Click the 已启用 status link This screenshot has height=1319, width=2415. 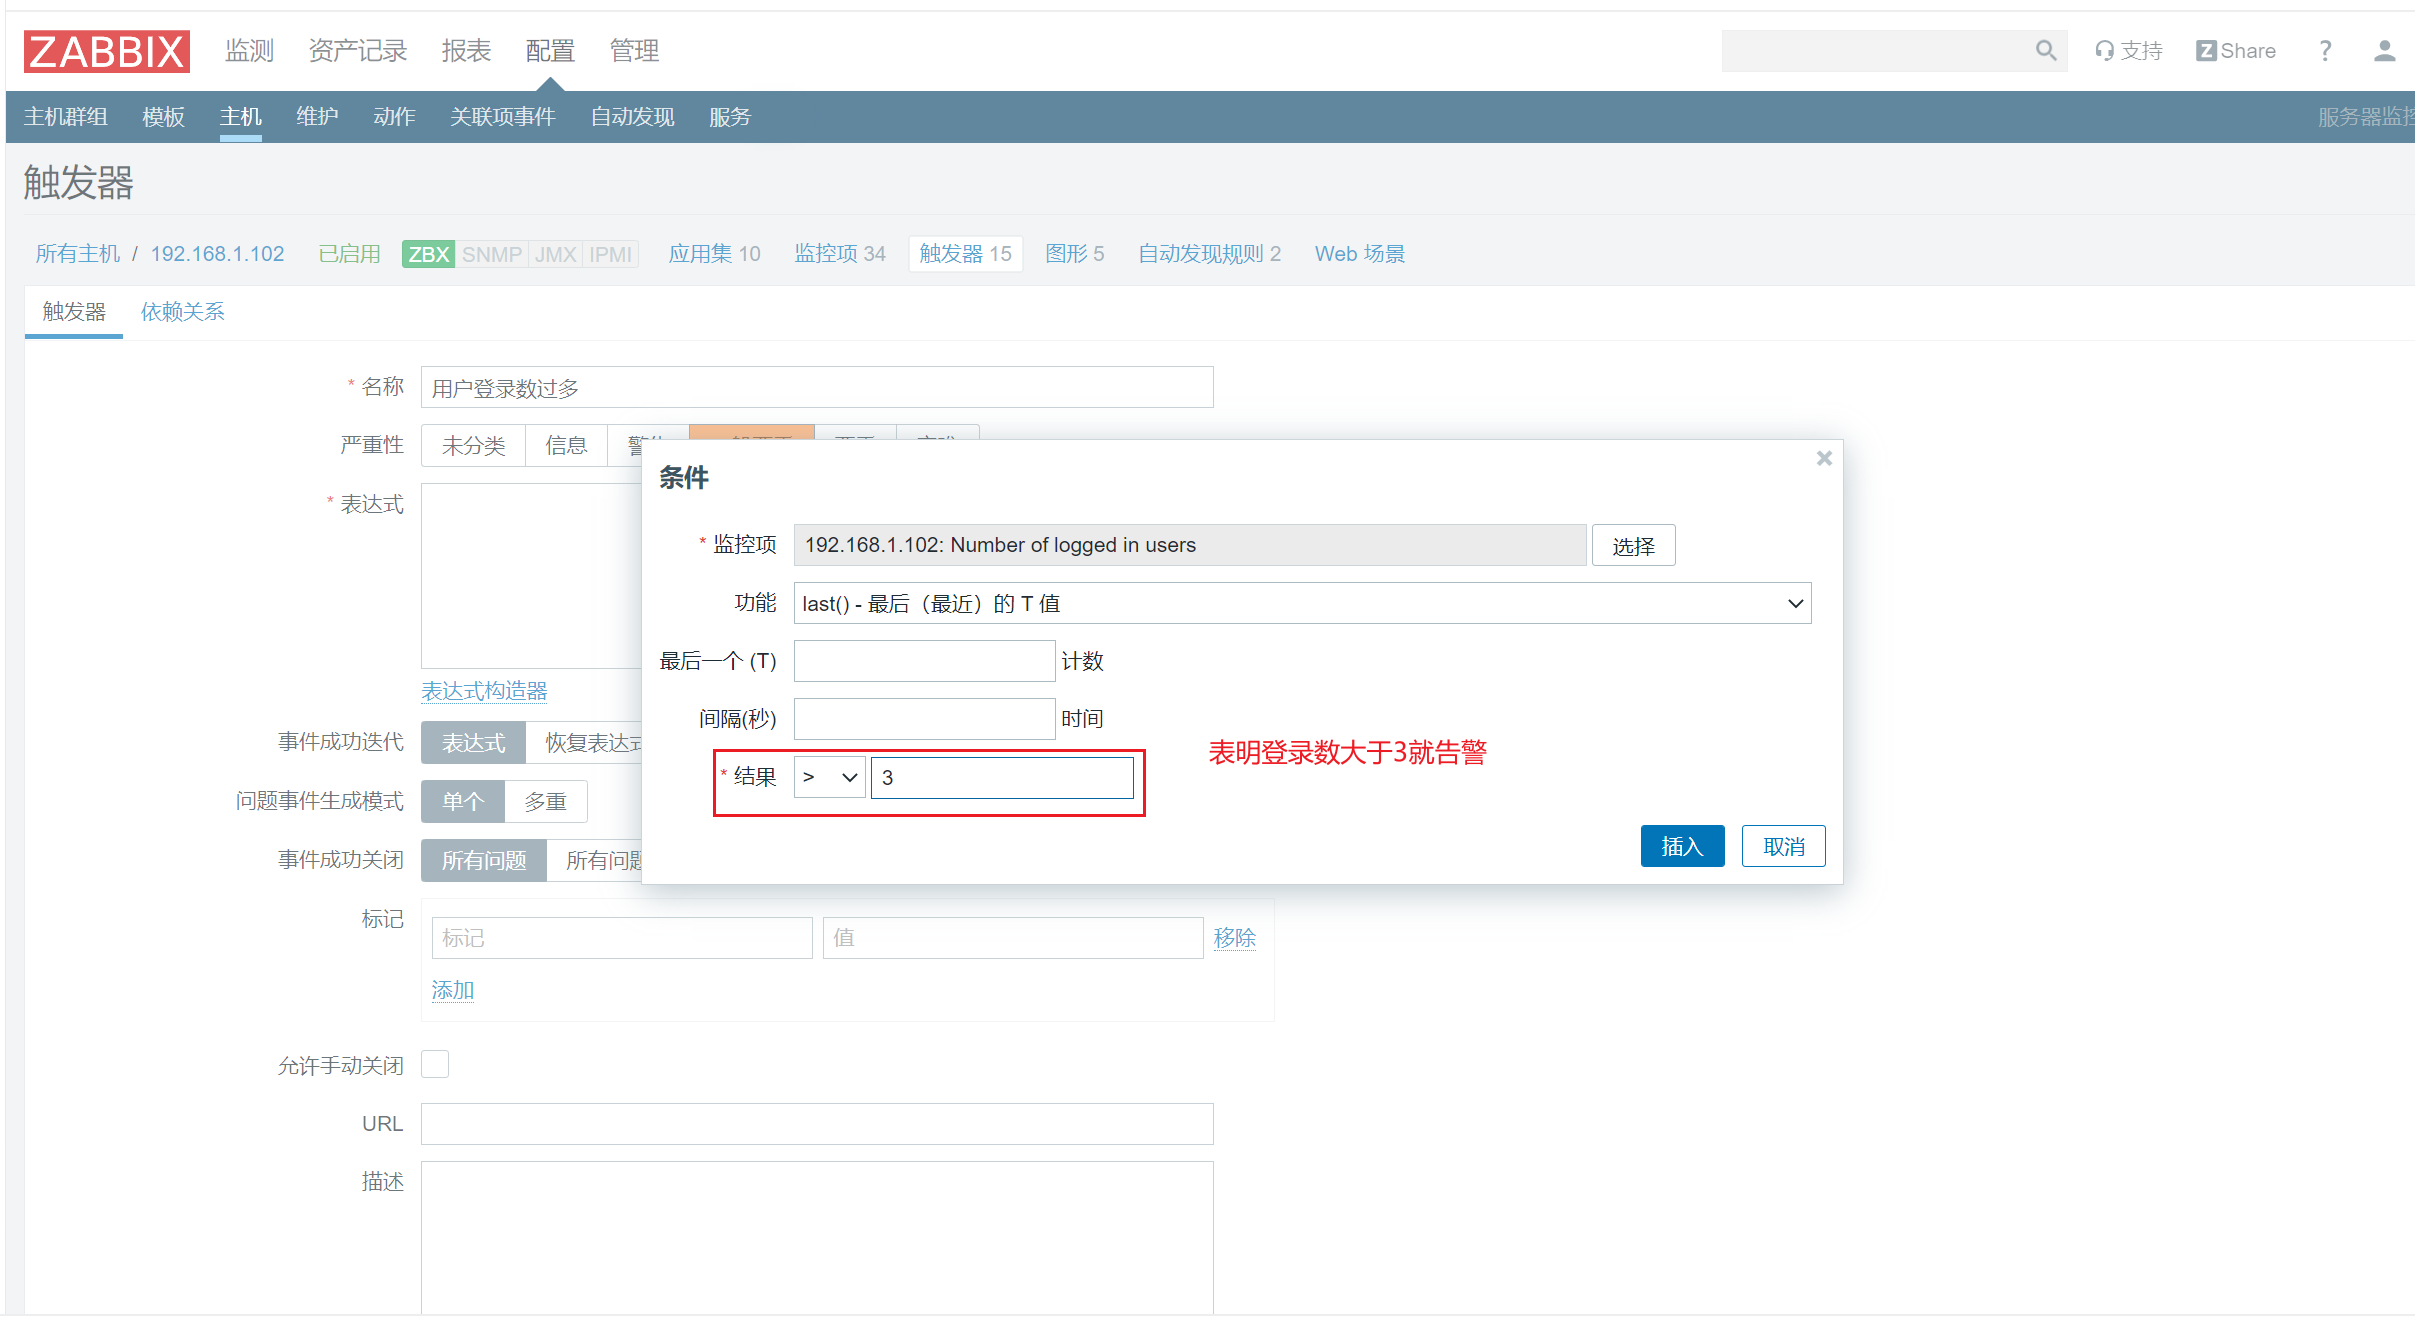(349, 254)
